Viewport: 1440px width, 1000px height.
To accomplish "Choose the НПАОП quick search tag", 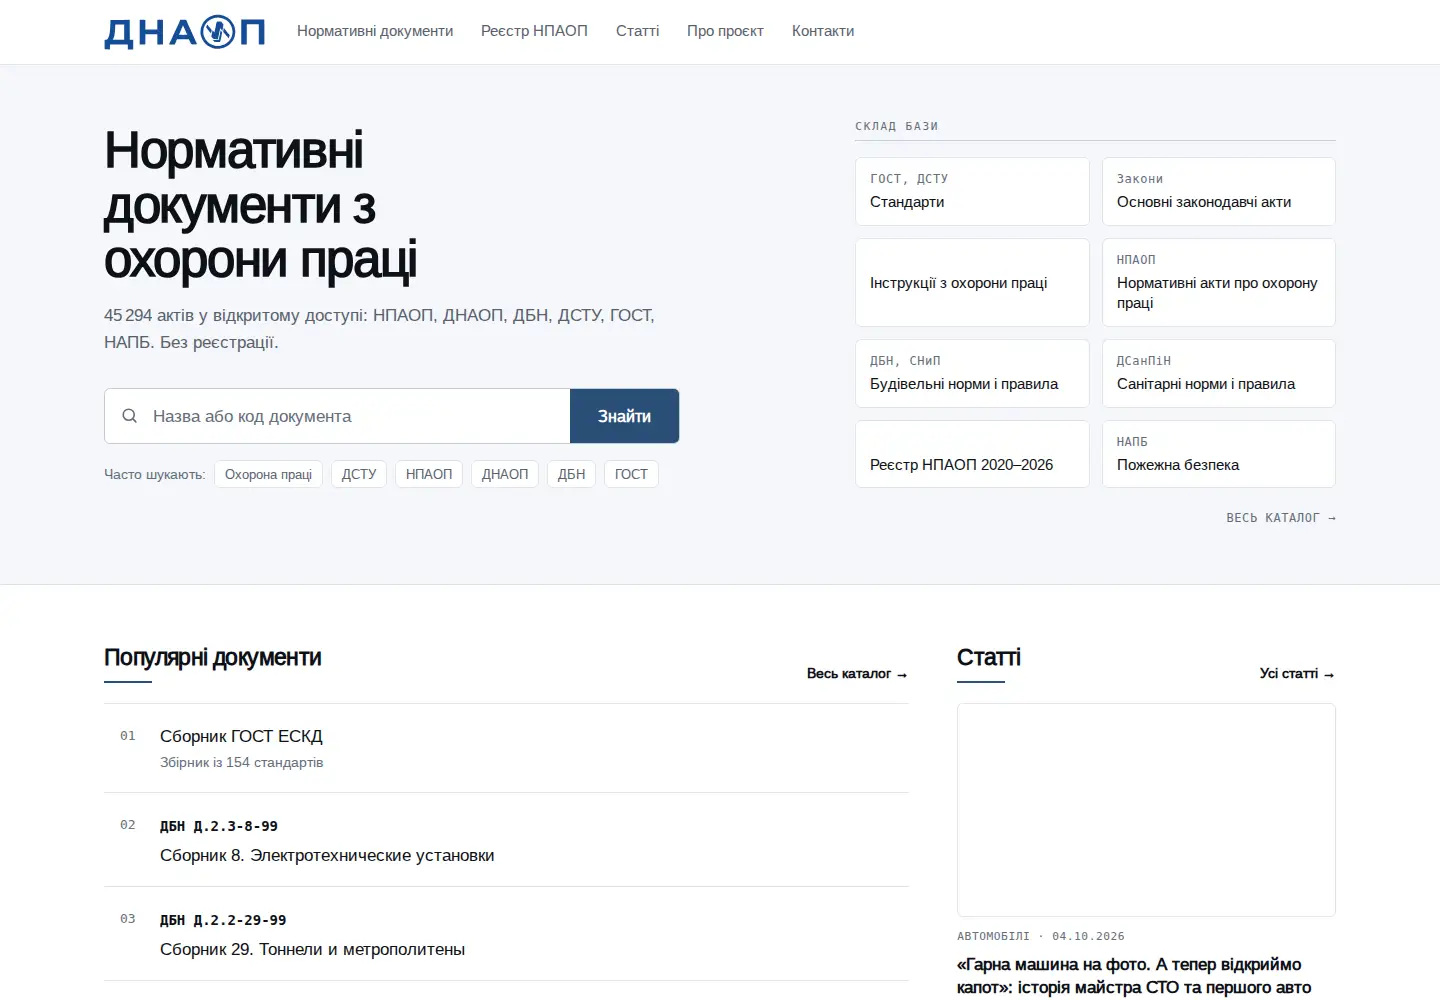I will pyautogui.click(x=429, y=474).
